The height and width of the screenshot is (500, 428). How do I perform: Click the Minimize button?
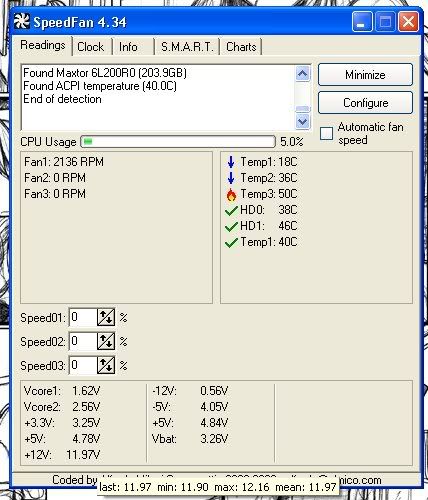[x=365, y=75]
